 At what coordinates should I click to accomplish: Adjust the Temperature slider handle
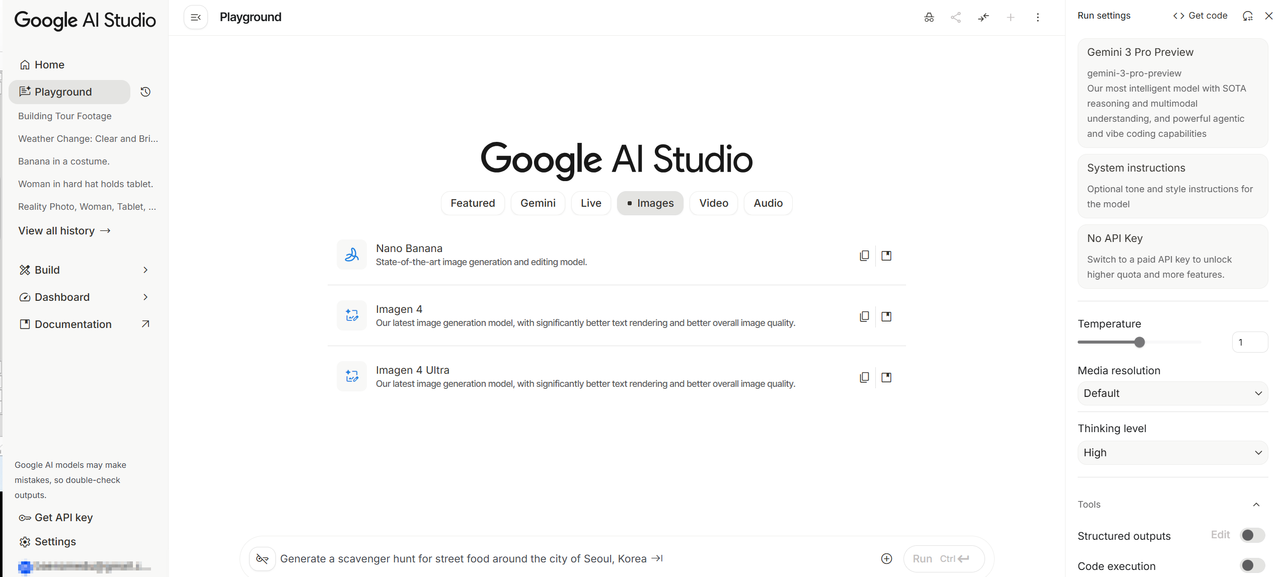[x=1139, y=342]
